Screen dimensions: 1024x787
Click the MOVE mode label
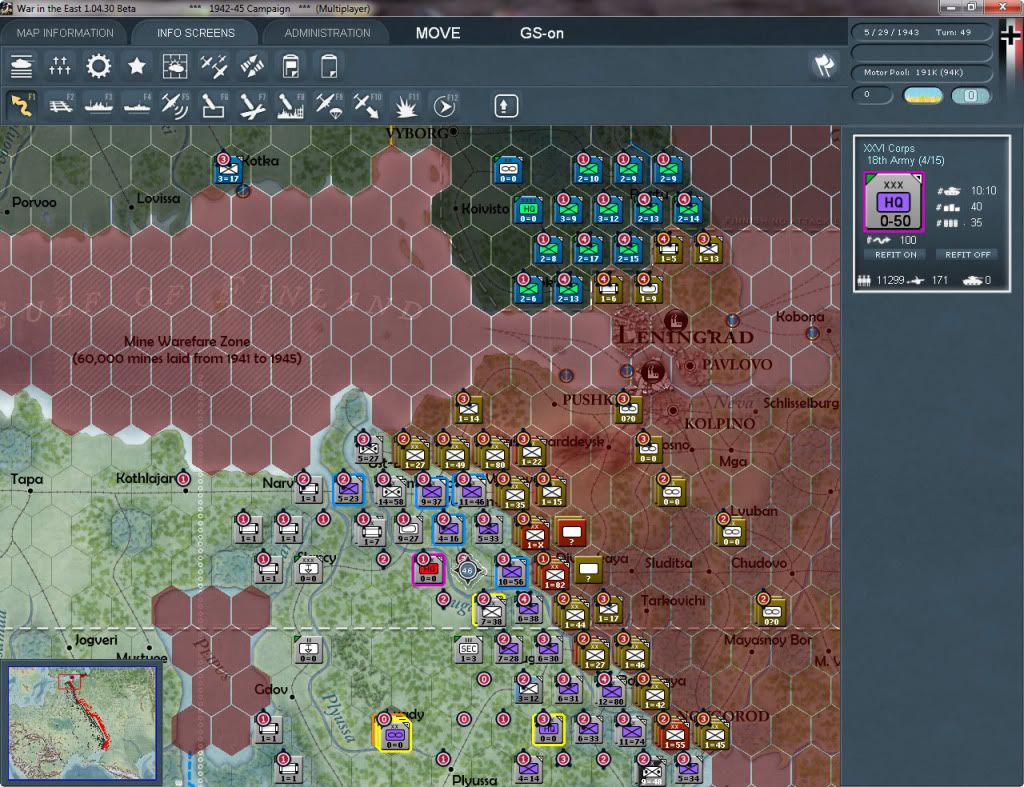(438, 33)
